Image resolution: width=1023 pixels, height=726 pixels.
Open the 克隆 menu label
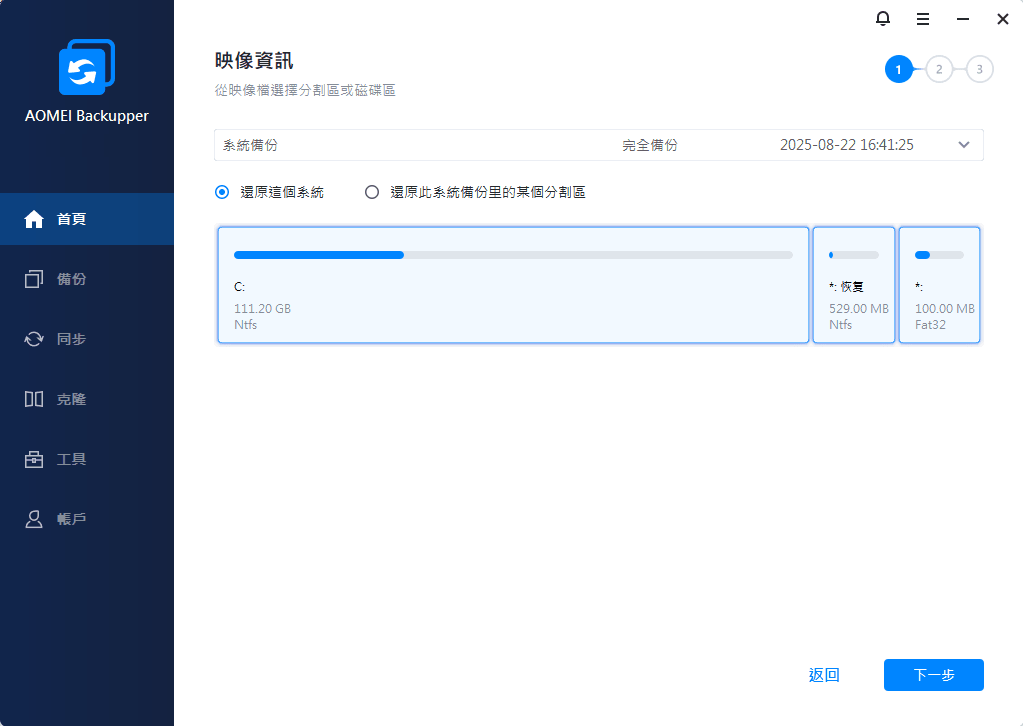[71, 399]
